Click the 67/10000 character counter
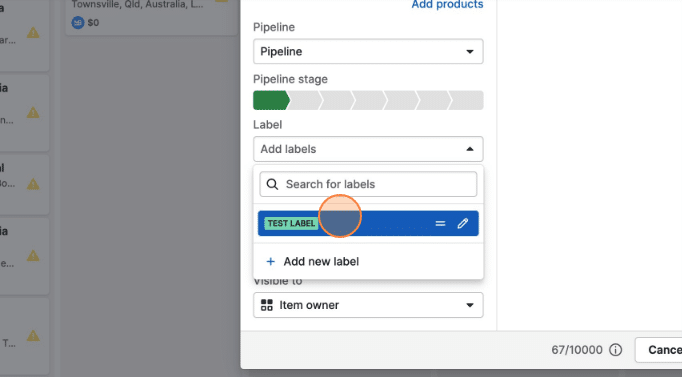682x377 pixels. (577, 350)
